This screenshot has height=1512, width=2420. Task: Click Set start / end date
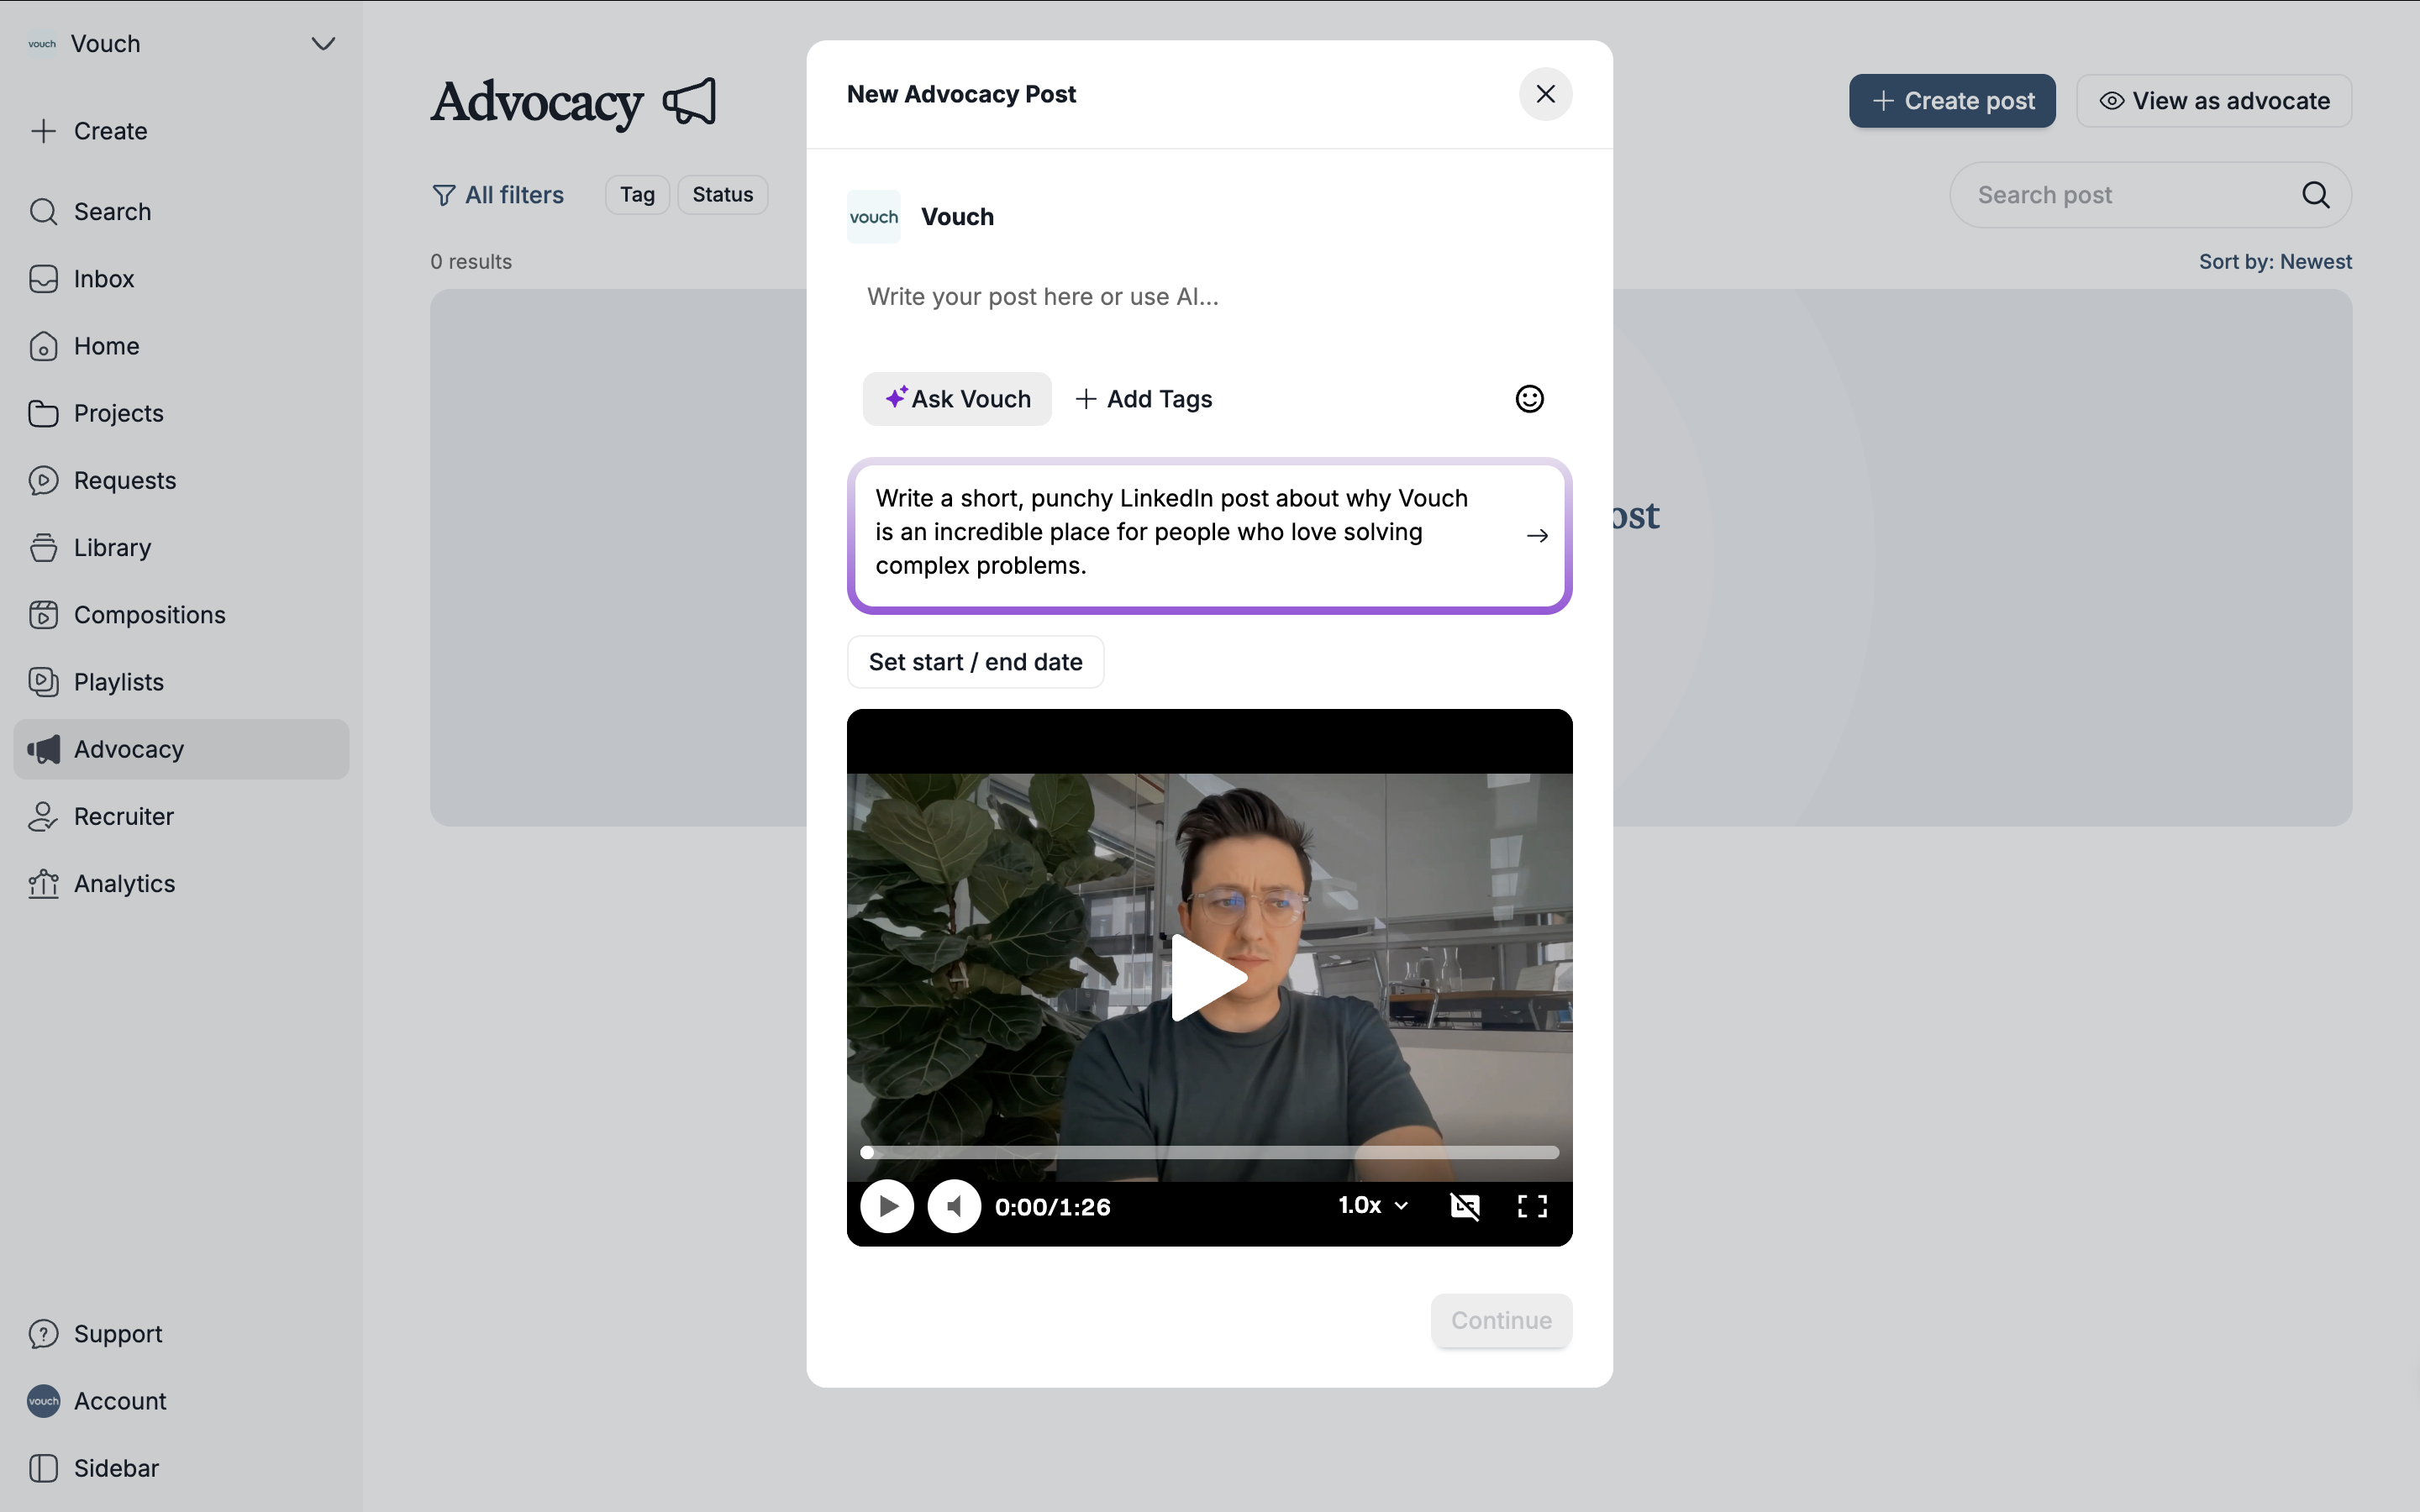coord(975,662)
